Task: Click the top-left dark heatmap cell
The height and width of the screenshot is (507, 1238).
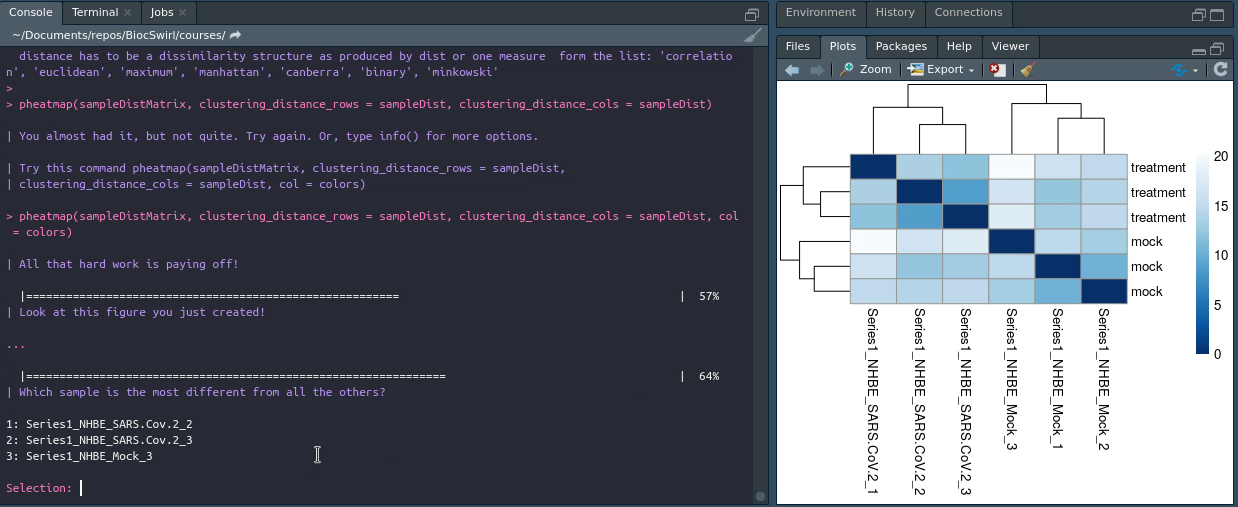Action: (x=873, y=167)
